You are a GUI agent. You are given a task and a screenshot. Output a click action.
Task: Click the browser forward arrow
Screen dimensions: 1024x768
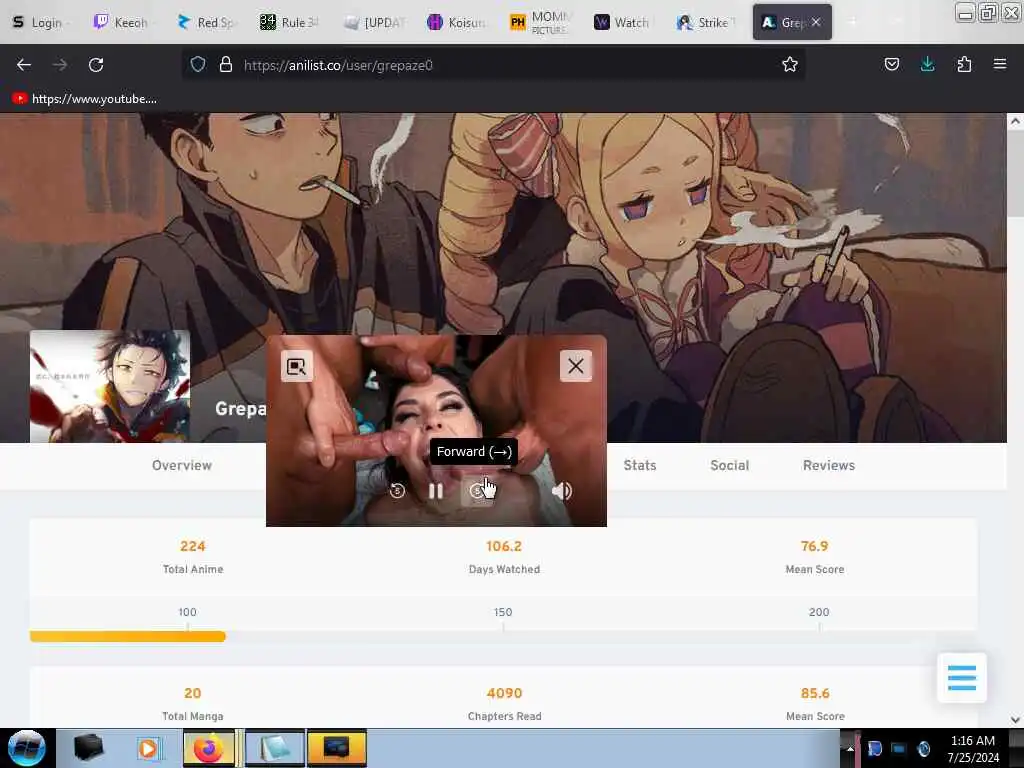click(59, 65)
